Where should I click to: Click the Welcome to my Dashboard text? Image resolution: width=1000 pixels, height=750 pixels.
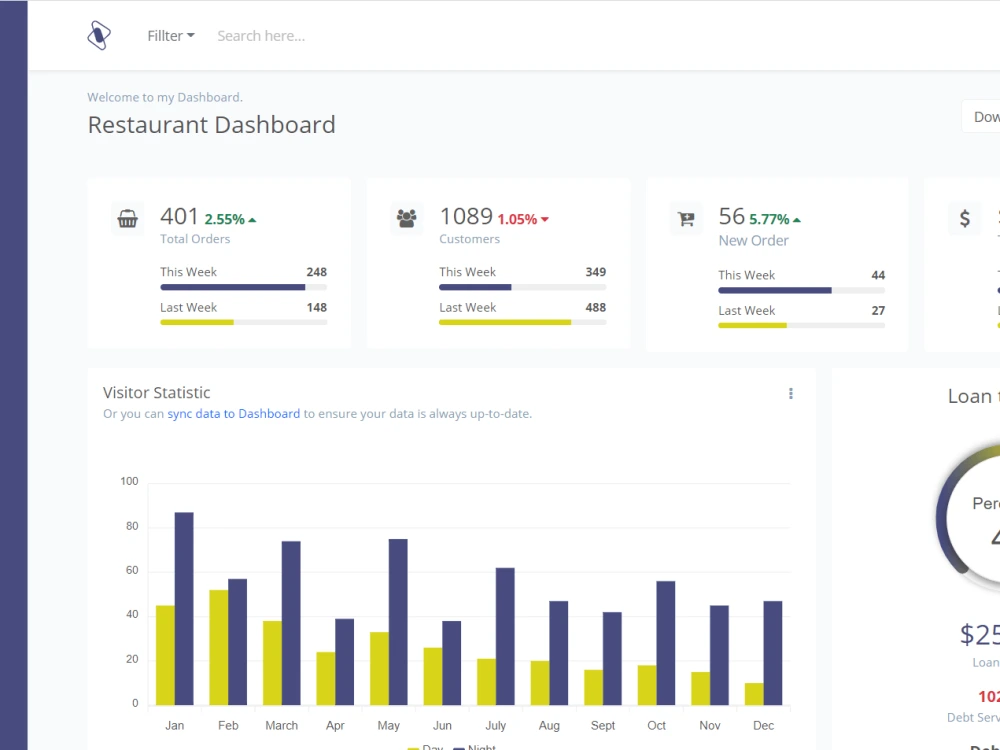coord(165,98)
